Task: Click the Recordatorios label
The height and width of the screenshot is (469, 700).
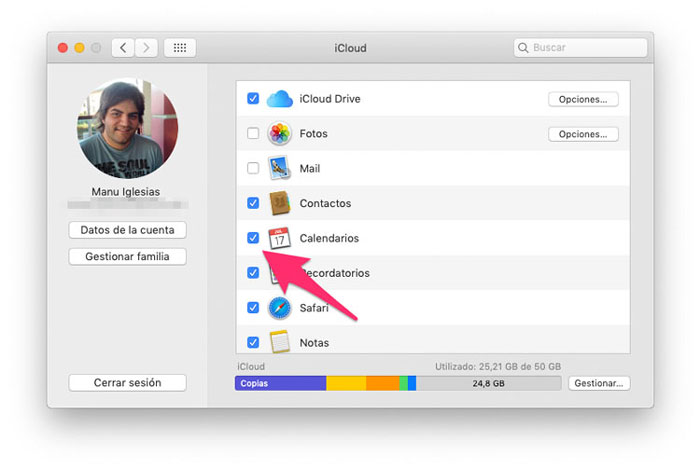Action: [x=335, y=273]
